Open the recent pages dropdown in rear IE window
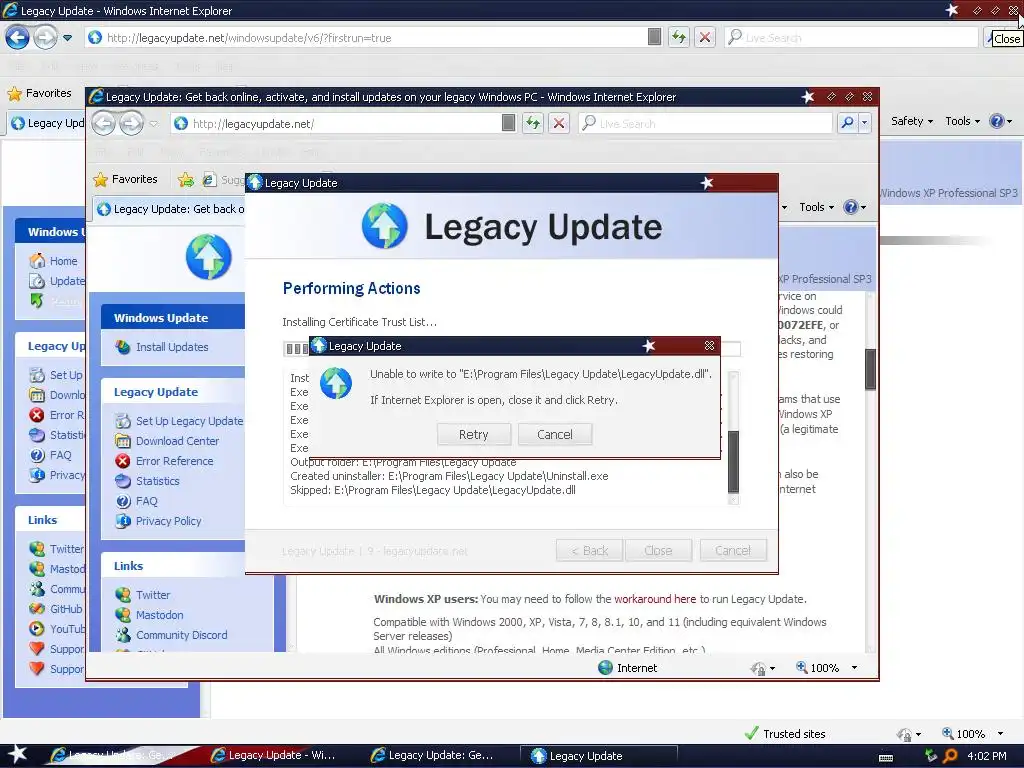The width and height of the screenshot is (1024, 768). [67, 38]
